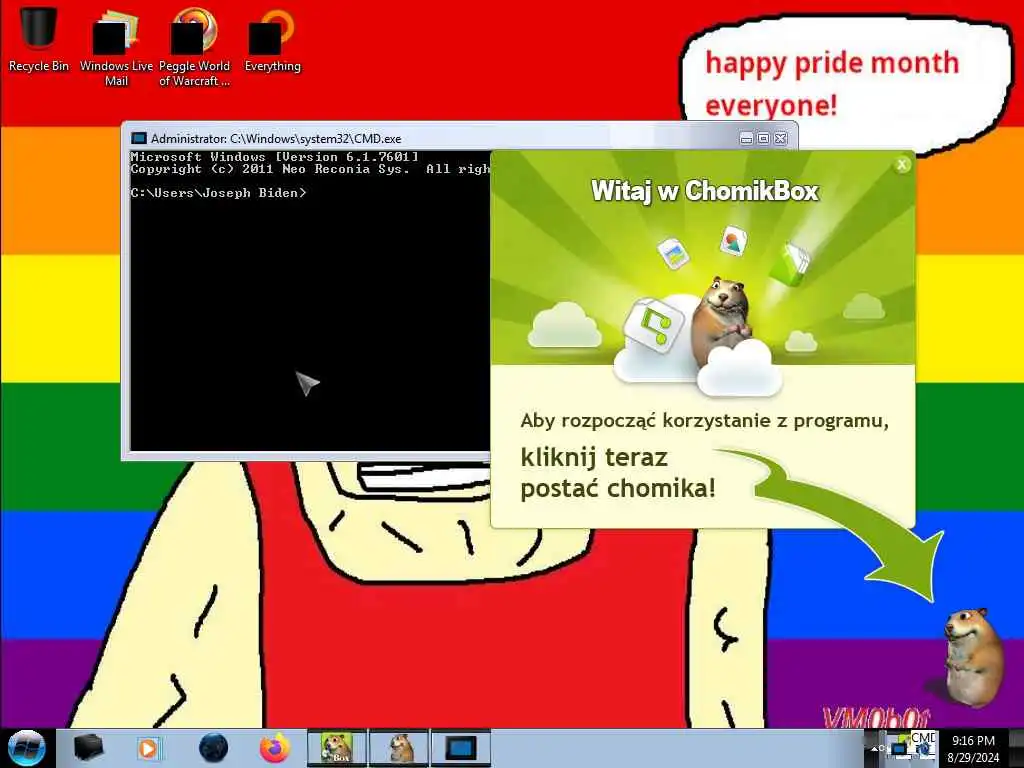This screenshot has height=768, width=1024.
Task: Switch to the CMD window taskbar button
Action: click(460, 748)
